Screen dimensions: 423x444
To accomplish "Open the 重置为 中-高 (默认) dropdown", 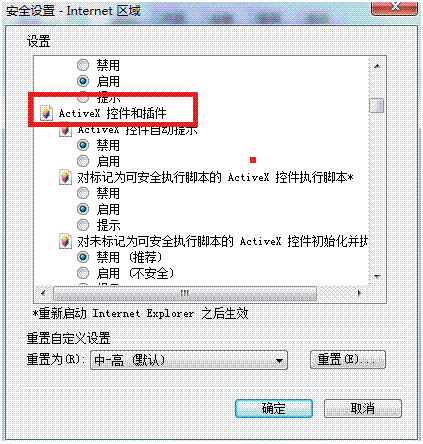I will pos(189,360).
